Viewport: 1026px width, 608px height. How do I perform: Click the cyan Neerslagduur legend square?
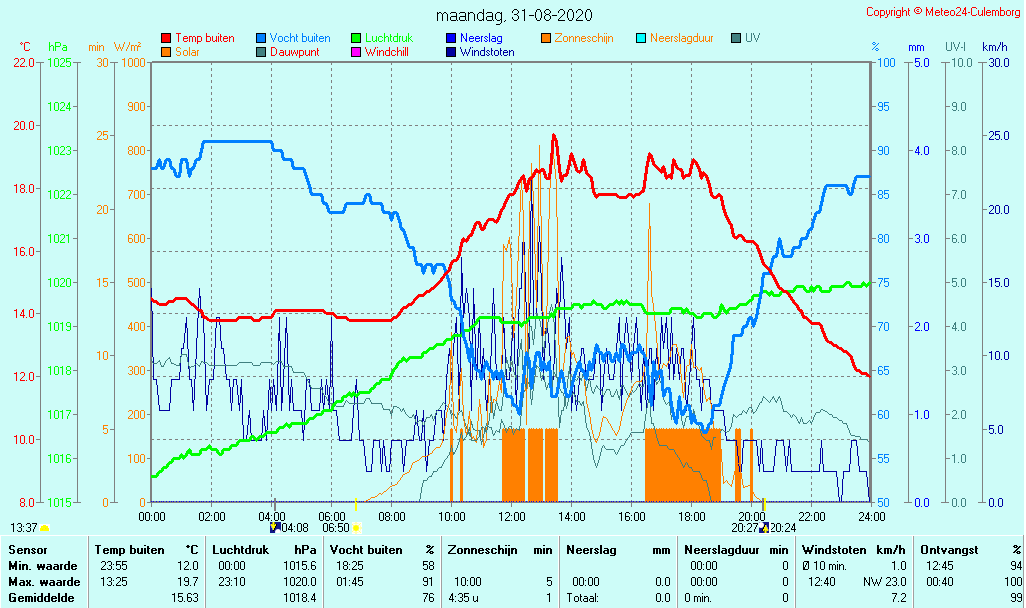641,39
